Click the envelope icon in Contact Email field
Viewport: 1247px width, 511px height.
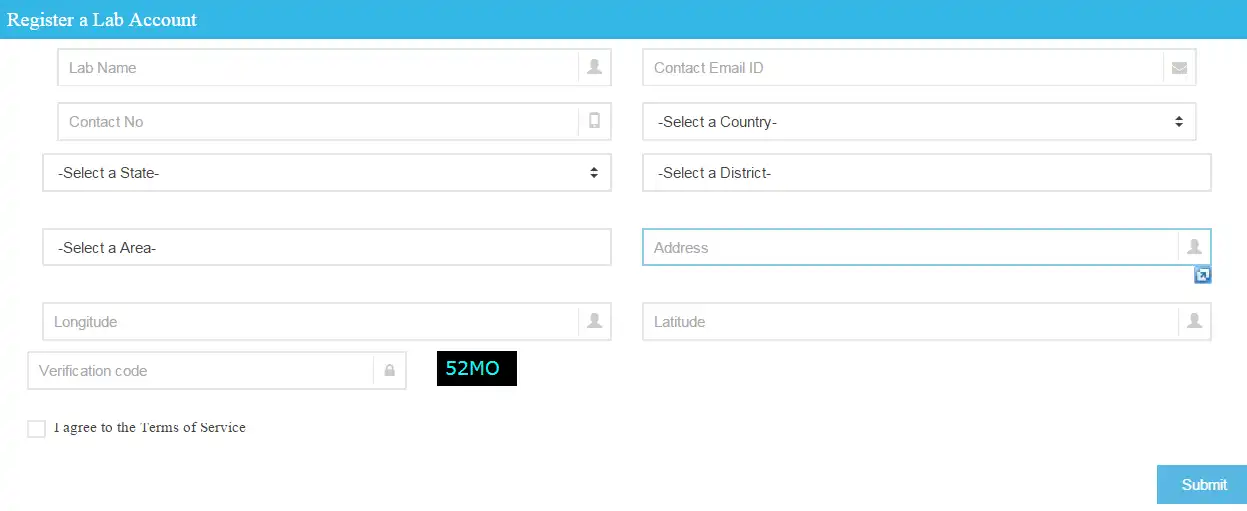pos(1180,68)
